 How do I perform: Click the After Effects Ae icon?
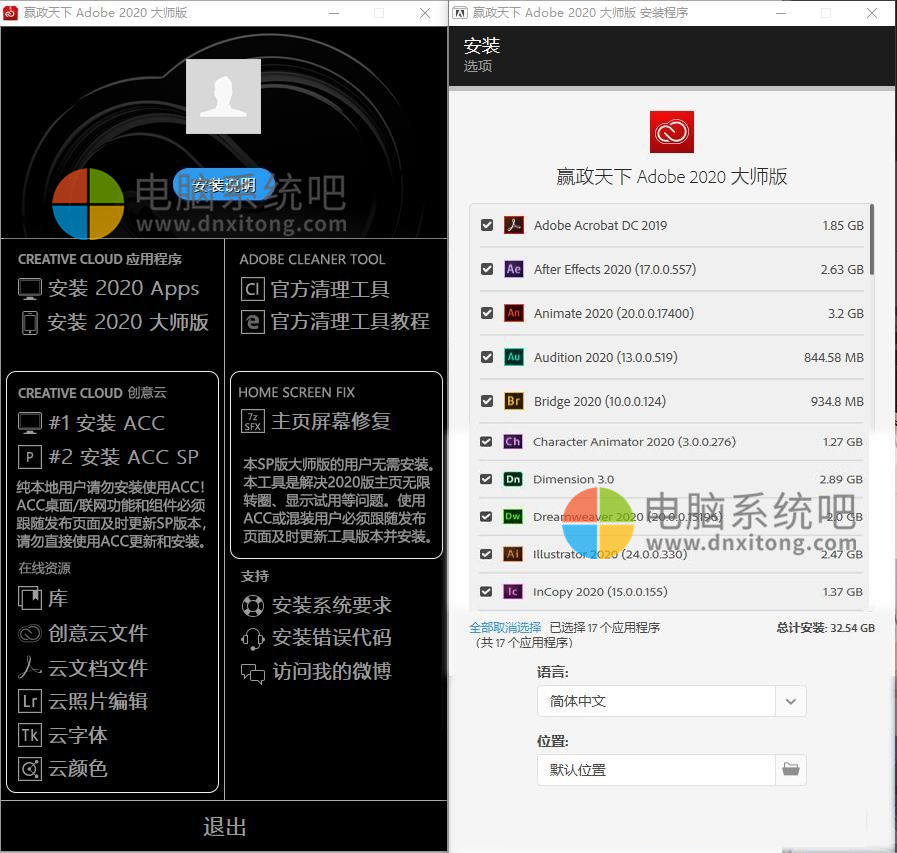(513, 269)
